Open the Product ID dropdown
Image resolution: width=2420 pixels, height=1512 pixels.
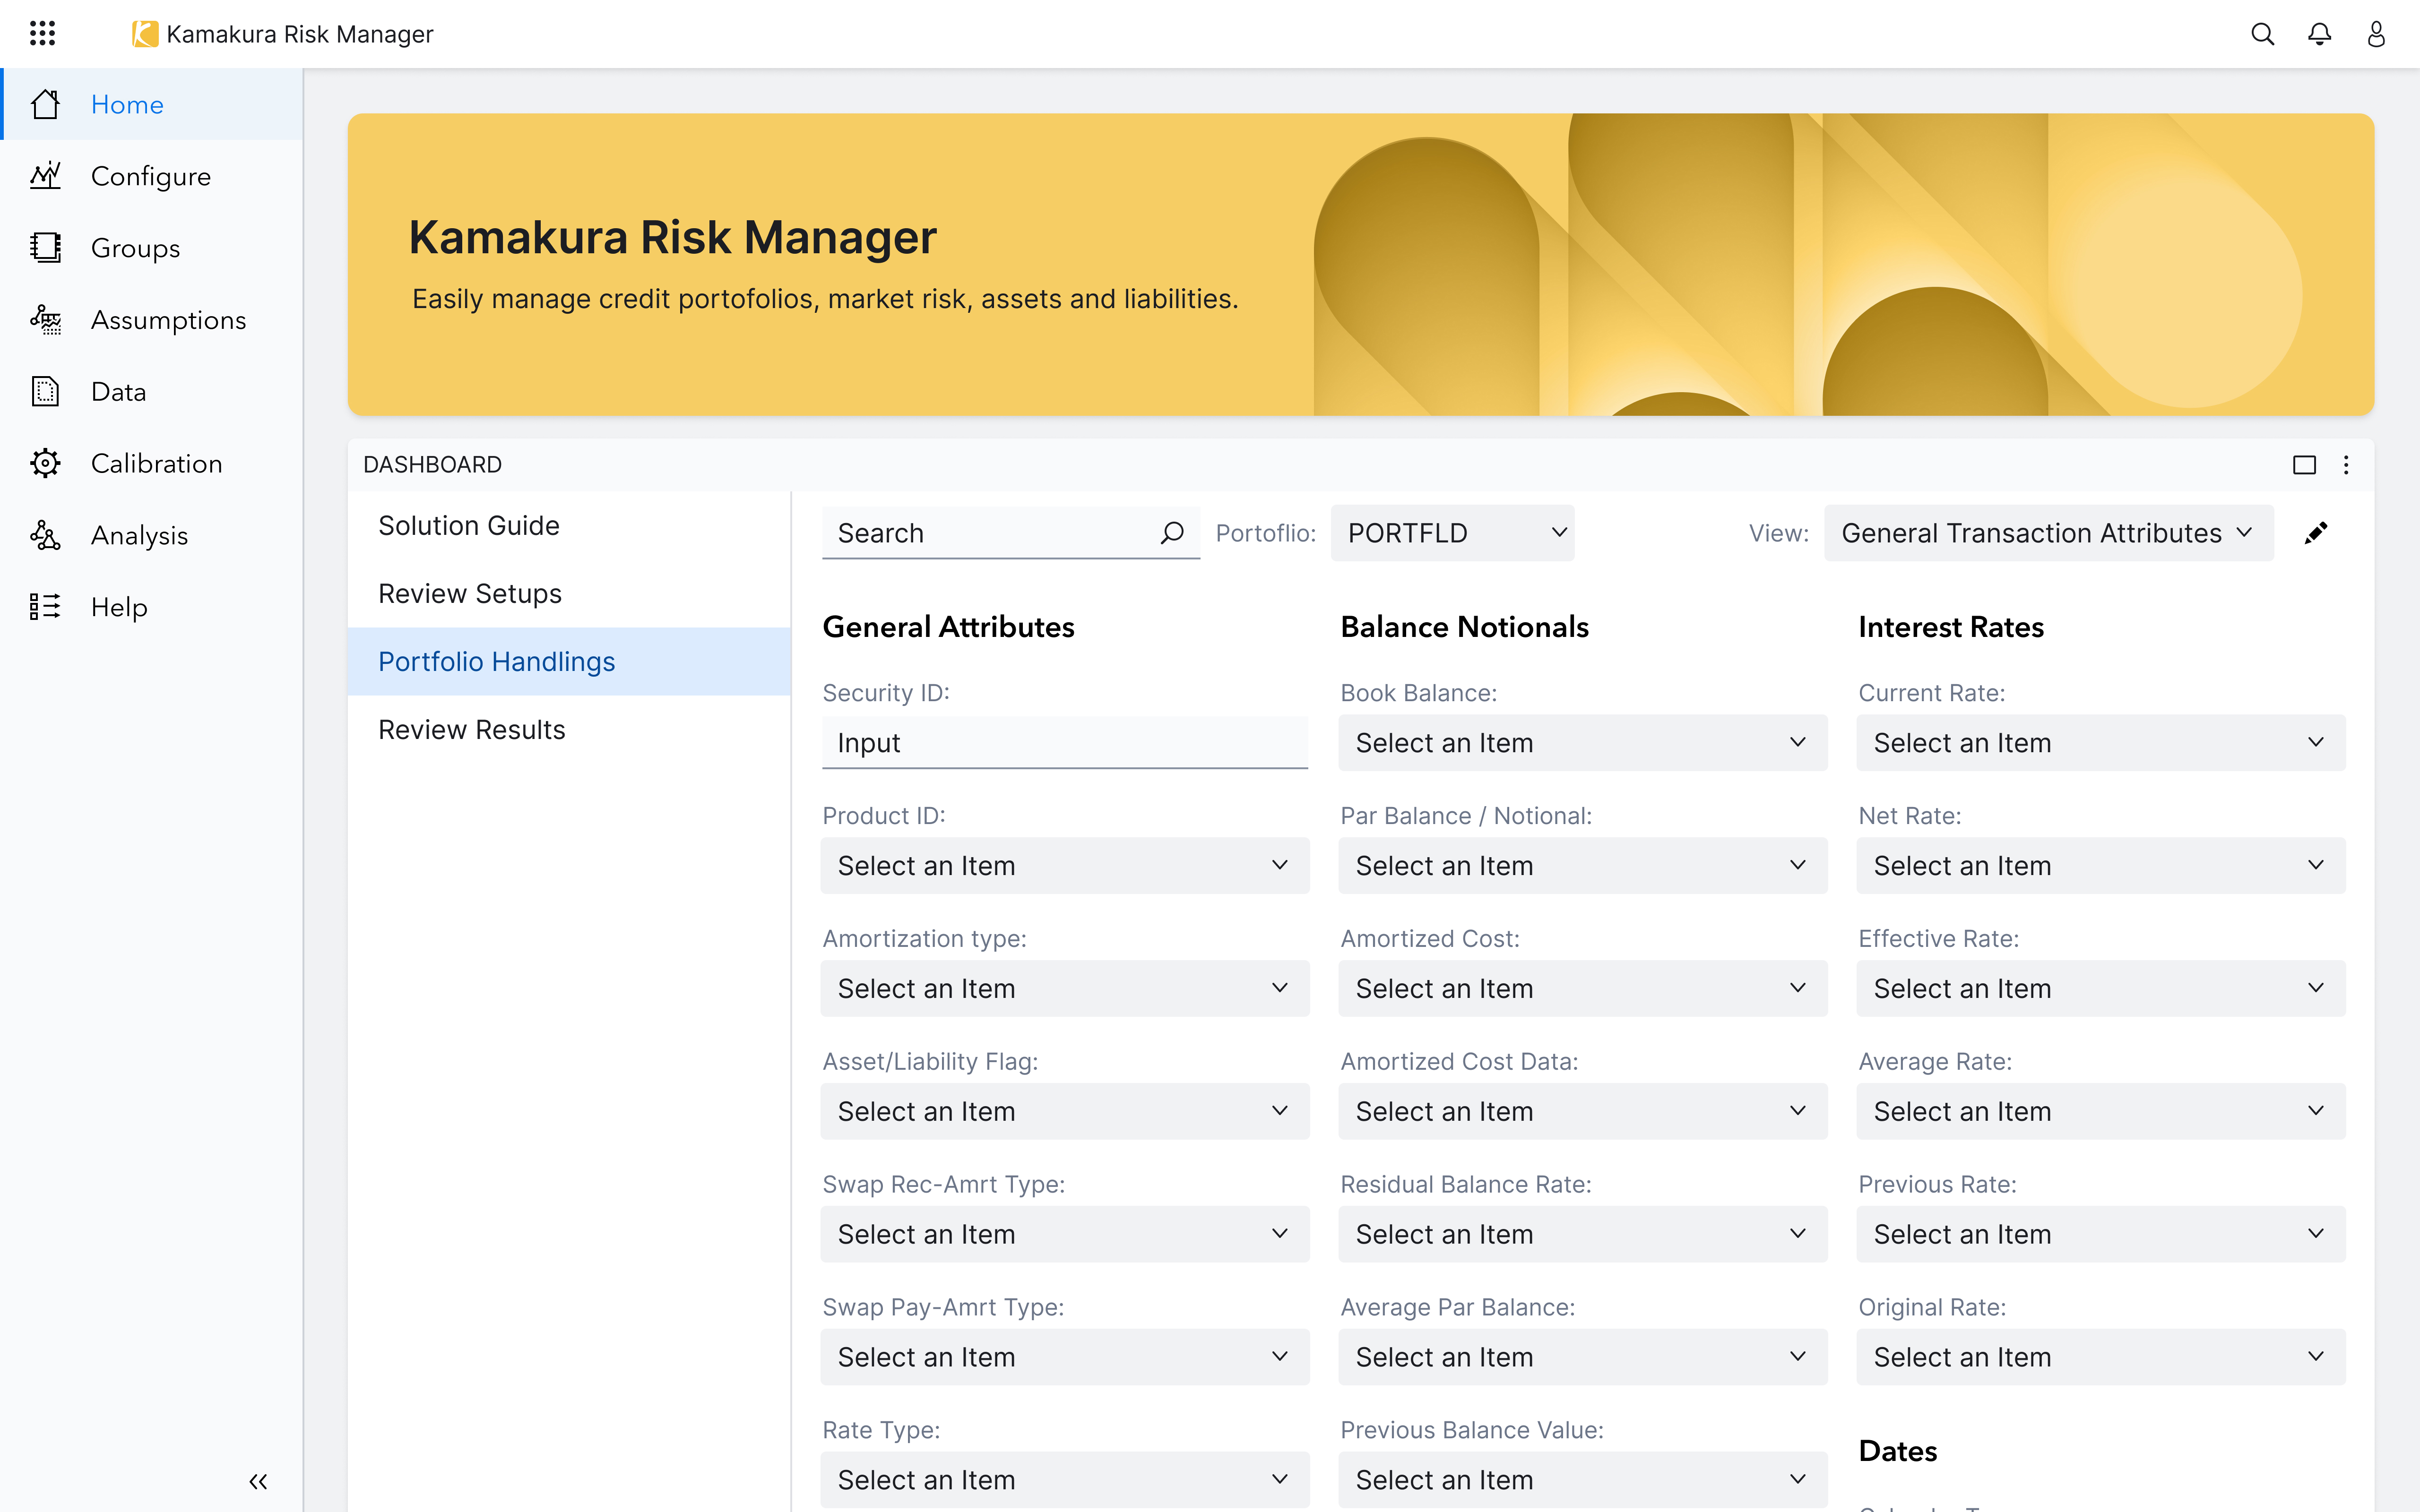(1064, 866)
